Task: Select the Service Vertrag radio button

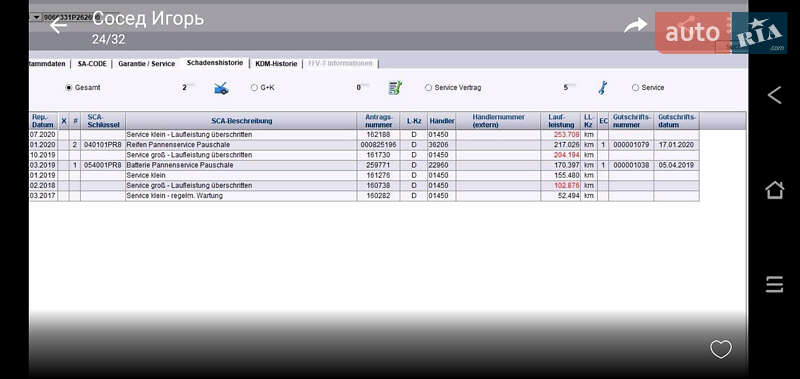Action: [428, 88]
